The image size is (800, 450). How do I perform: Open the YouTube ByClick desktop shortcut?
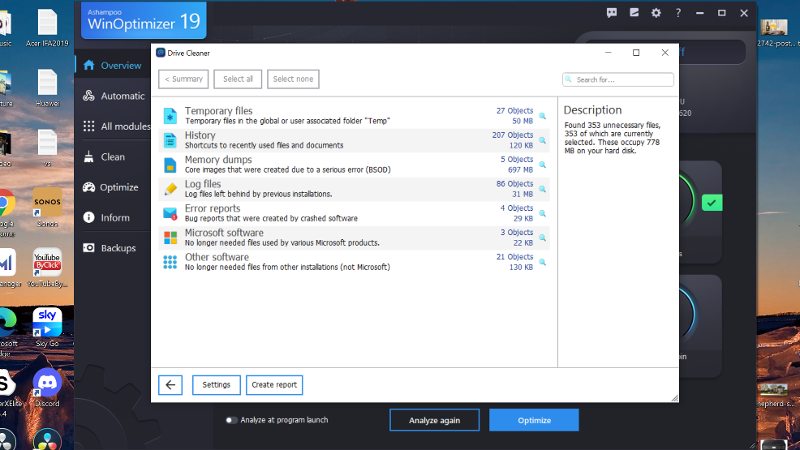47,268
